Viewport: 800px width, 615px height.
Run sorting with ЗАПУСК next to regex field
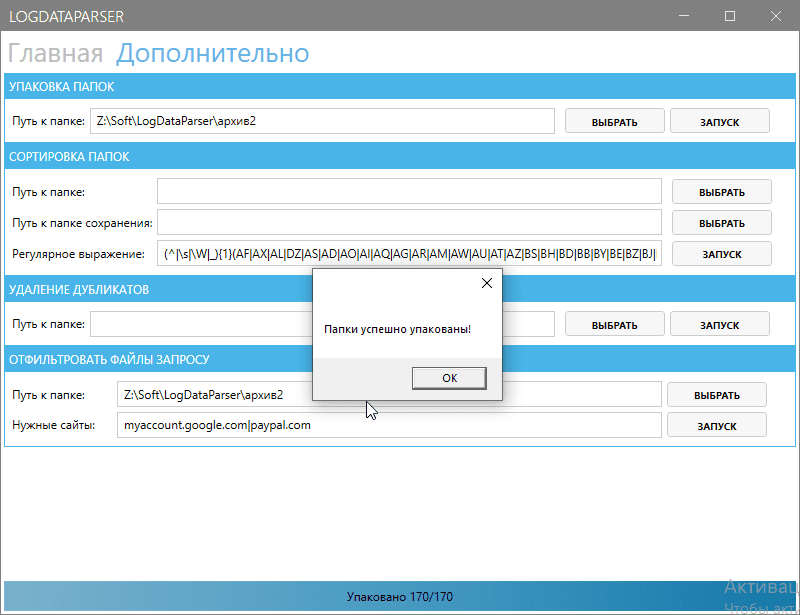point(721,253)
